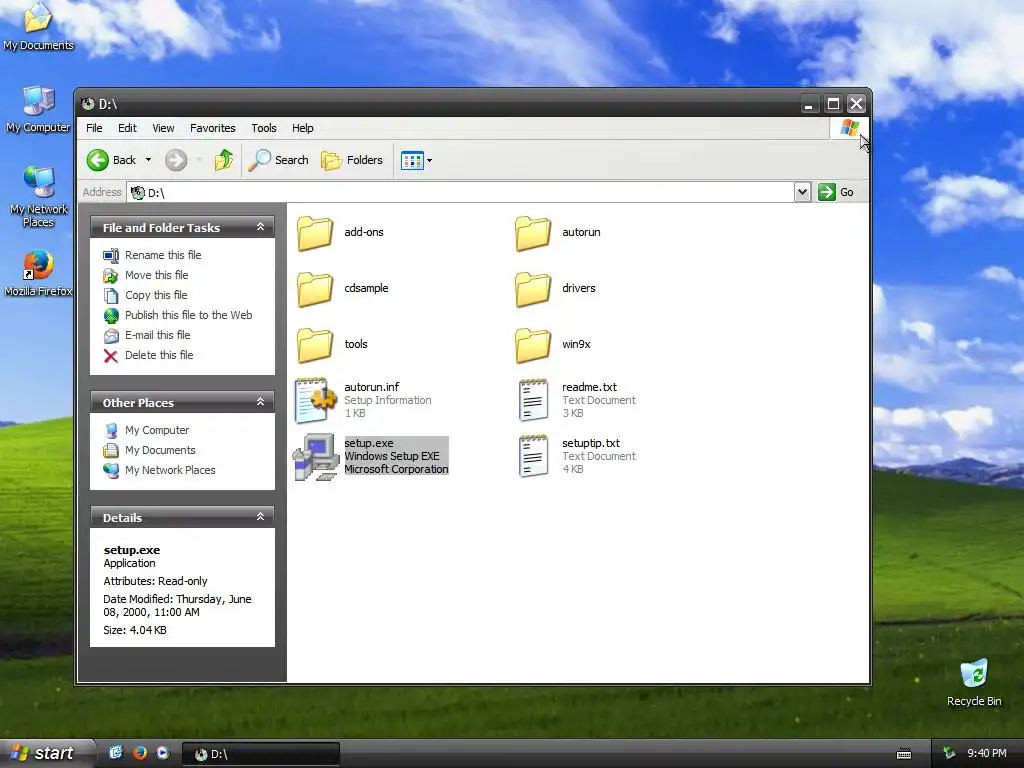1024x768 pixels.
Task: Click the D:\ address field
Action: (460, 193)
